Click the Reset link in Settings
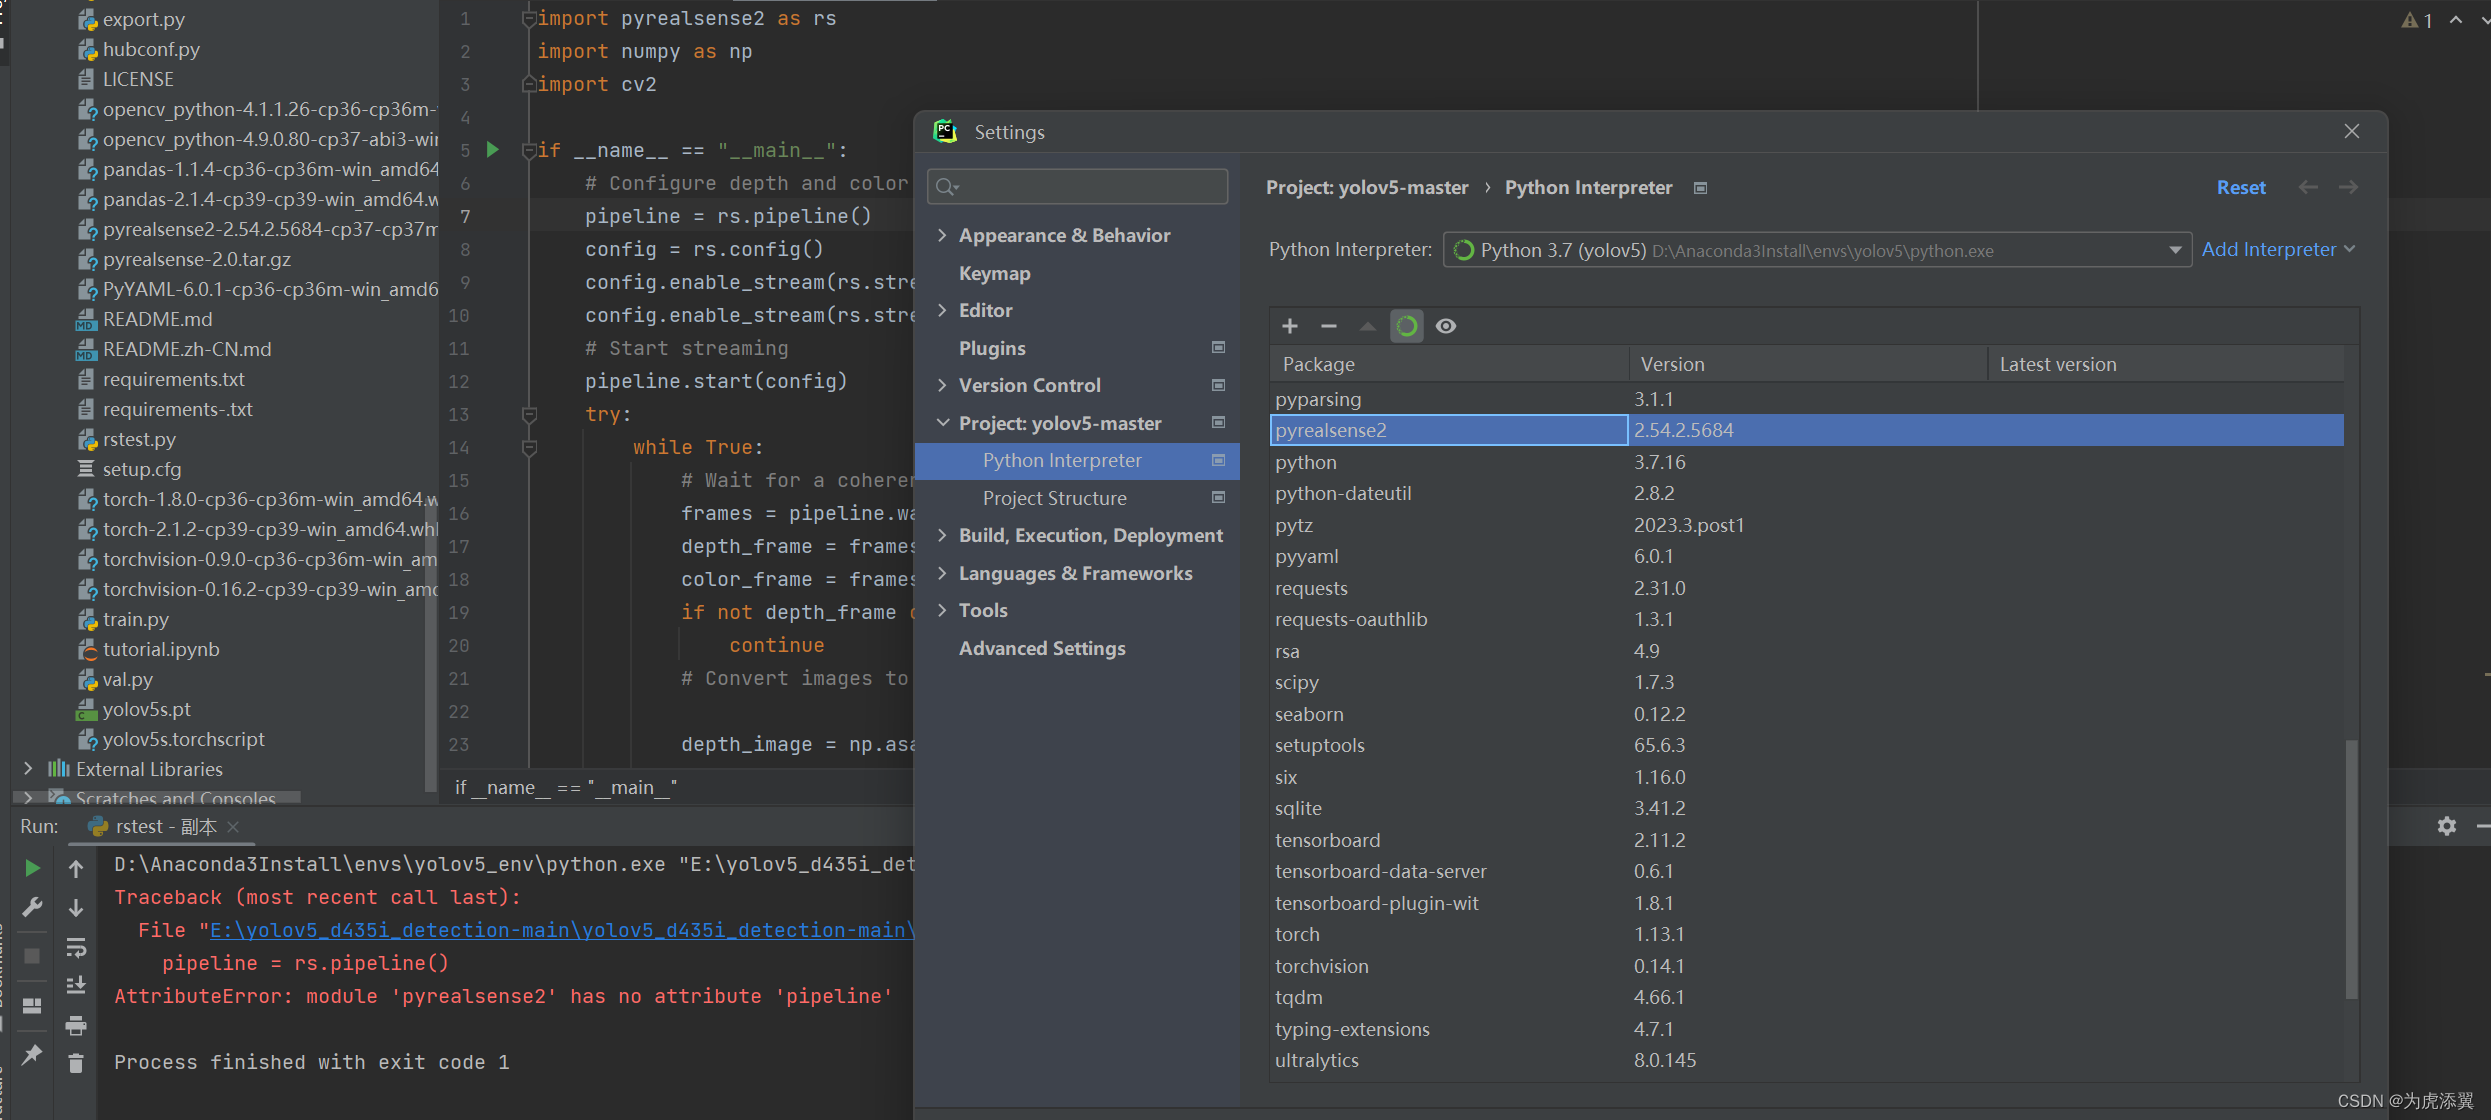Image resolution: width=2491 pixels, height=1120 pixels. click(2240, 187)
